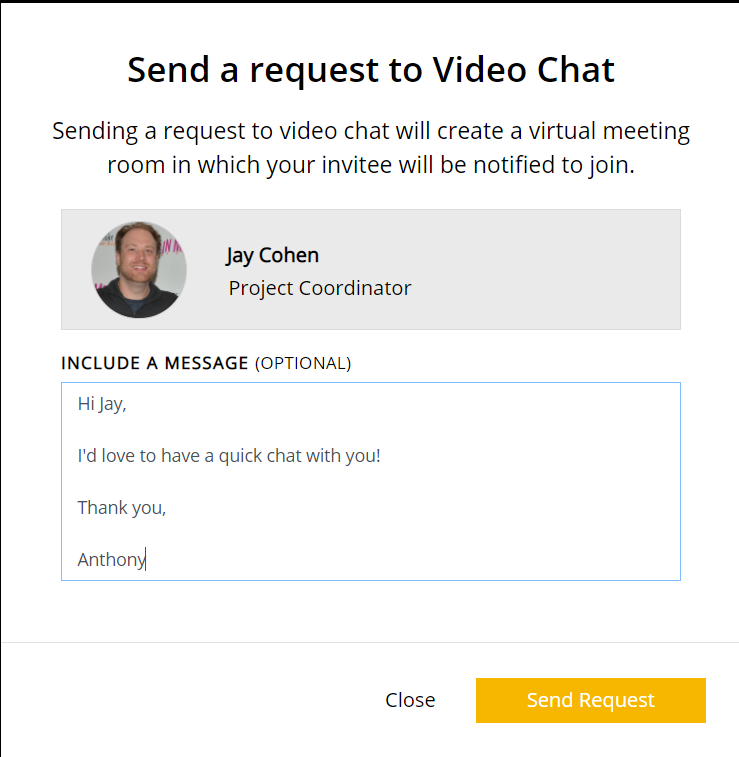The height and width of the screenshot is (757, 739).
Task: Click blank line below 'Hi Jay,' in message
Action: point(371,430)
